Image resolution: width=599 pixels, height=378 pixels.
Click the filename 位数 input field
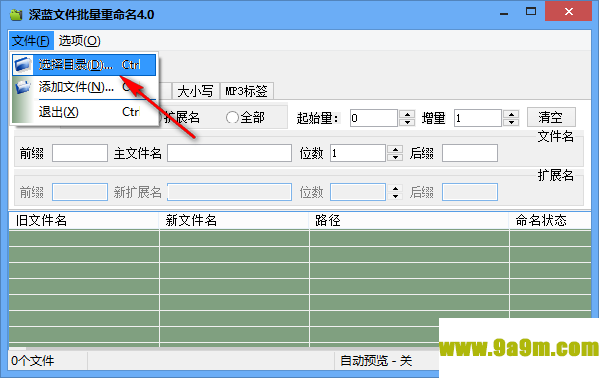358,153
